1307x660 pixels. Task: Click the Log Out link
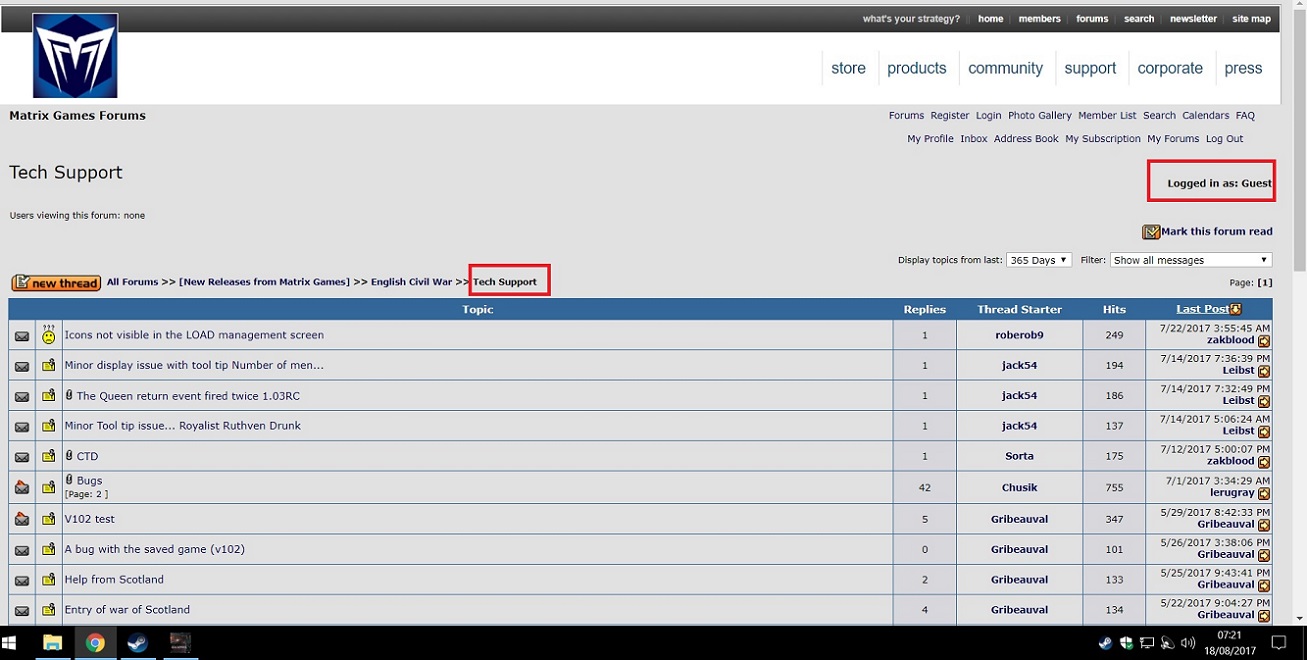1224,139
